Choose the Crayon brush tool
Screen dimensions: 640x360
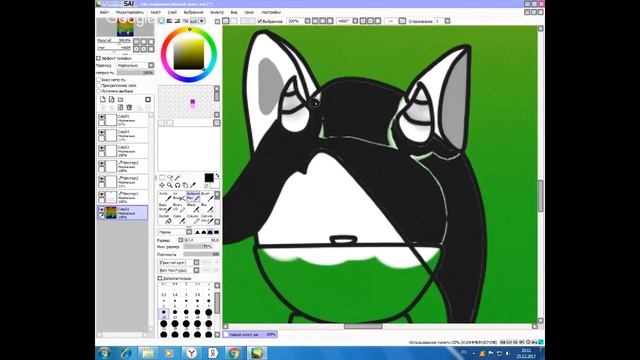click(193, 219)
